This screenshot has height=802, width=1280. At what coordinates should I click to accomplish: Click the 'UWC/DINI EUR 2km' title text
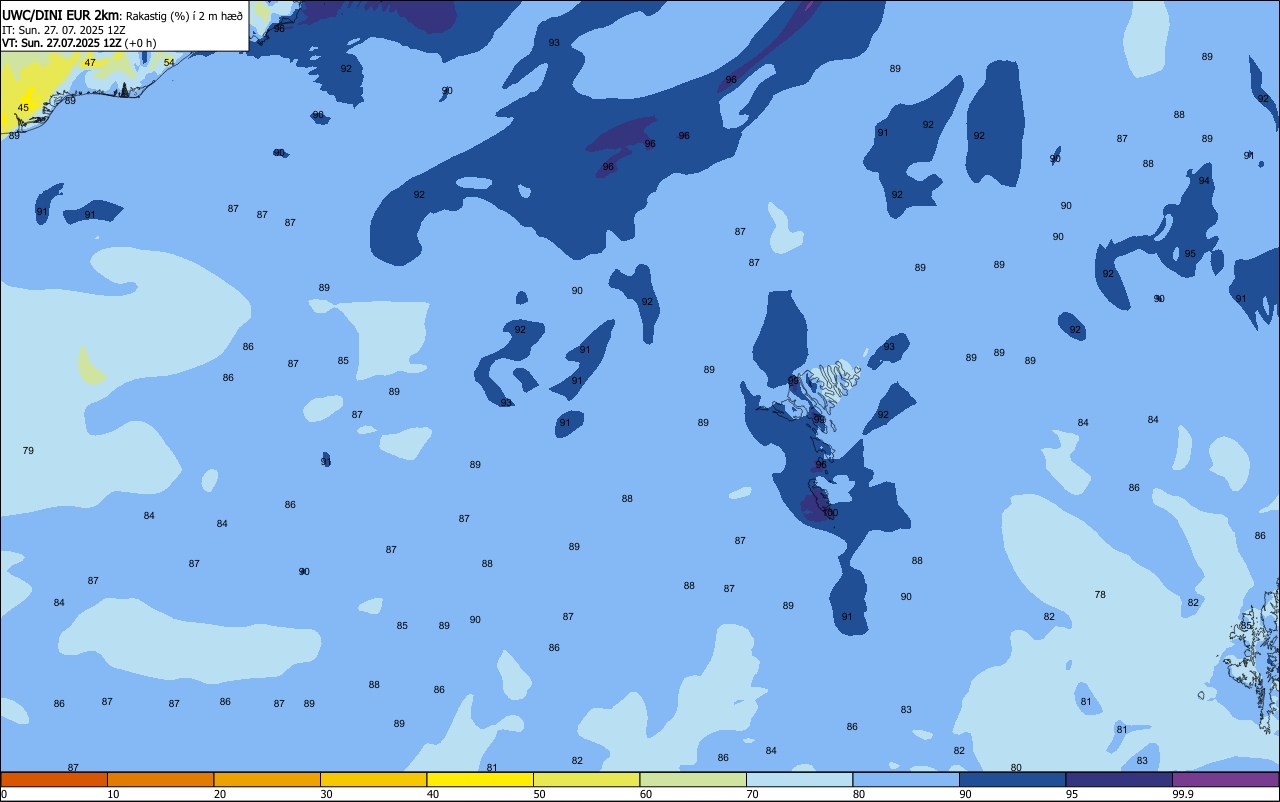tap(61, 14)
